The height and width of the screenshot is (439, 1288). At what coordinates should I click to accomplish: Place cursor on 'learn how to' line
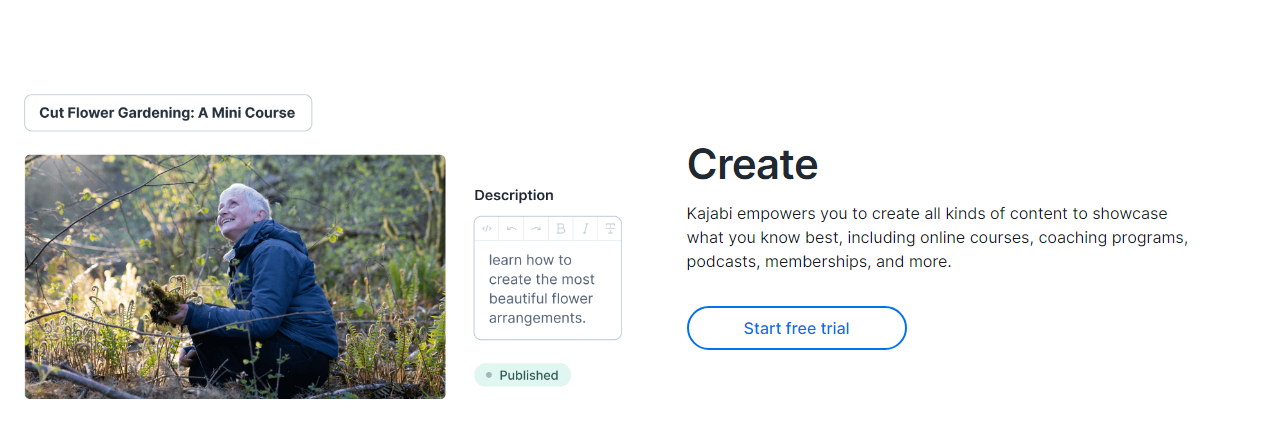(530, 260)
